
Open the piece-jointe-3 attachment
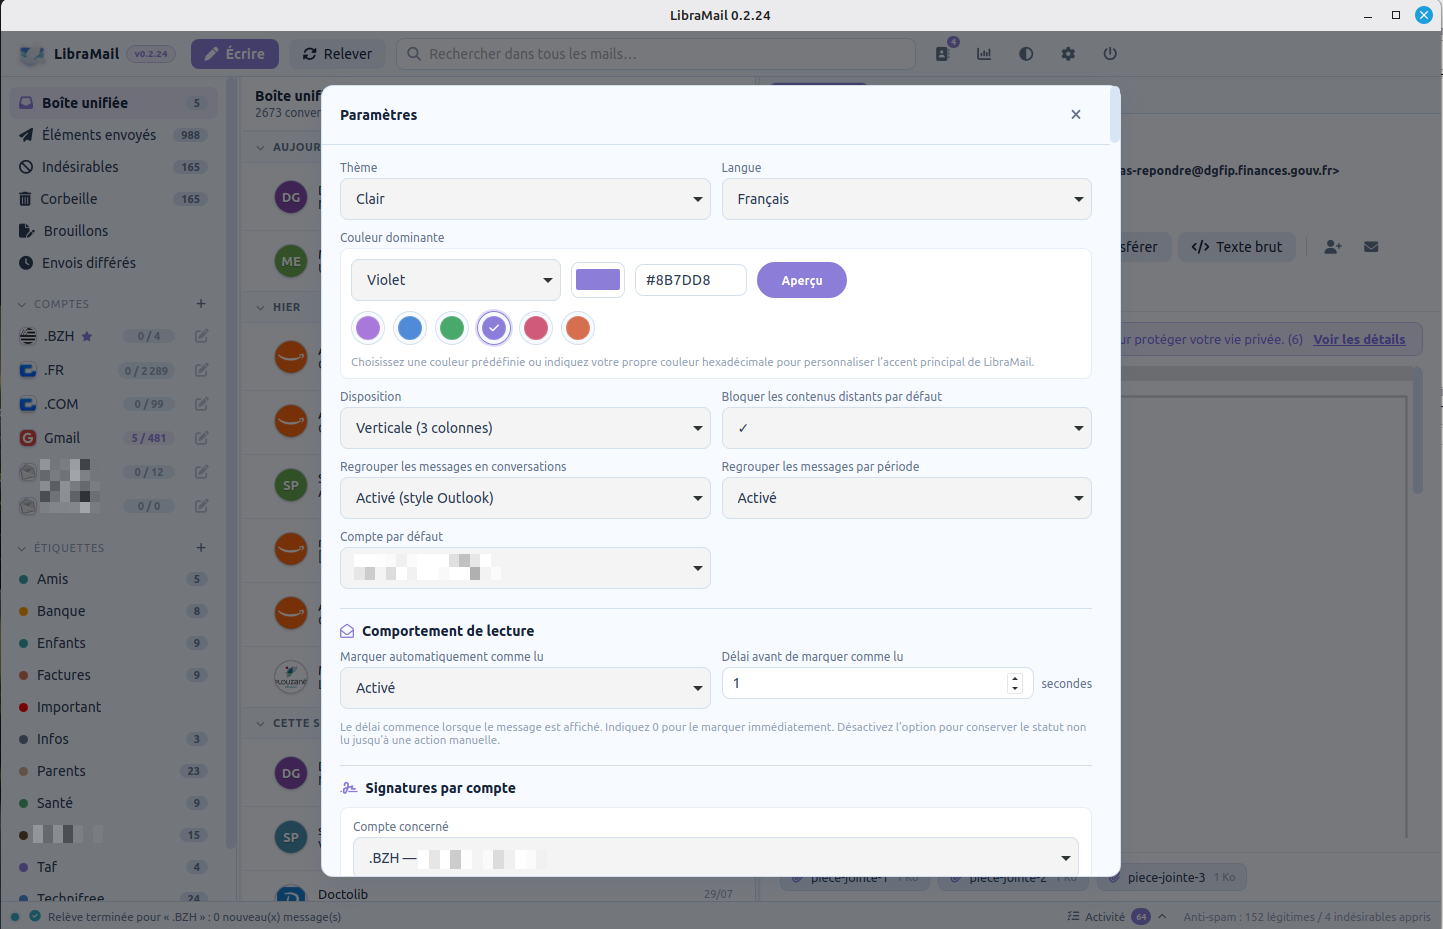coord(1172,878)
